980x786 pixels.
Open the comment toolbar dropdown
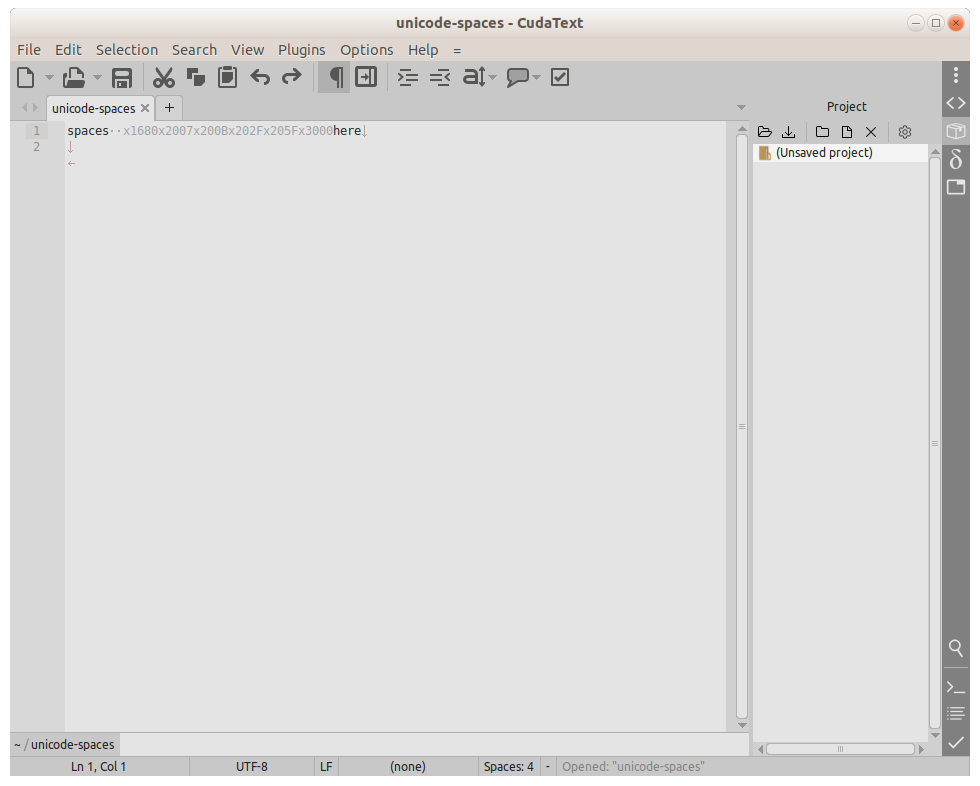(x=535, y=77)
